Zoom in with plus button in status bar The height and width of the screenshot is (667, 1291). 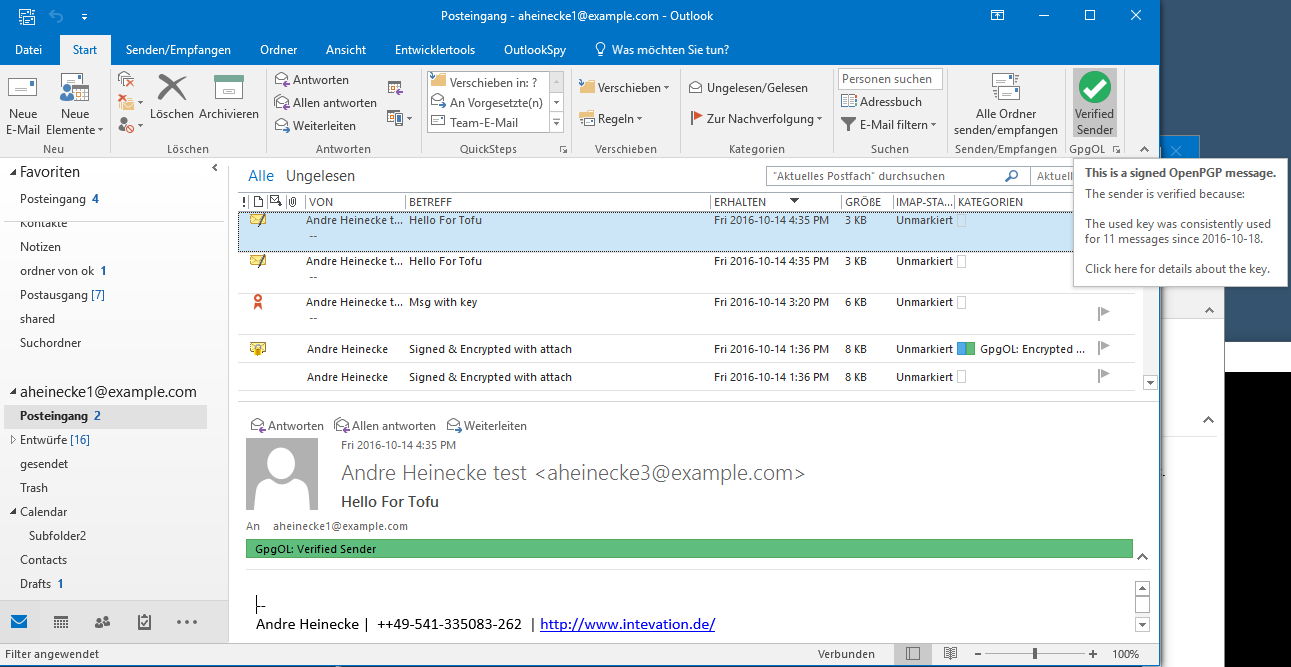1093,654
